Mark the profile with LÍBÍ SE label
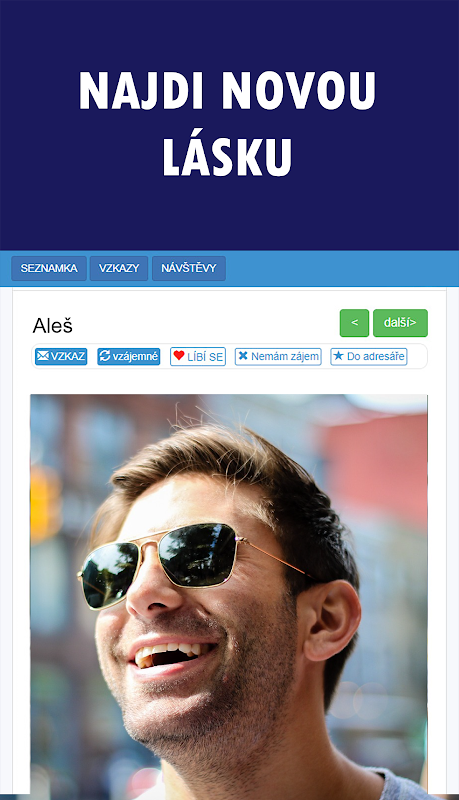Screen dimensions: 459x800 [205, 357]
